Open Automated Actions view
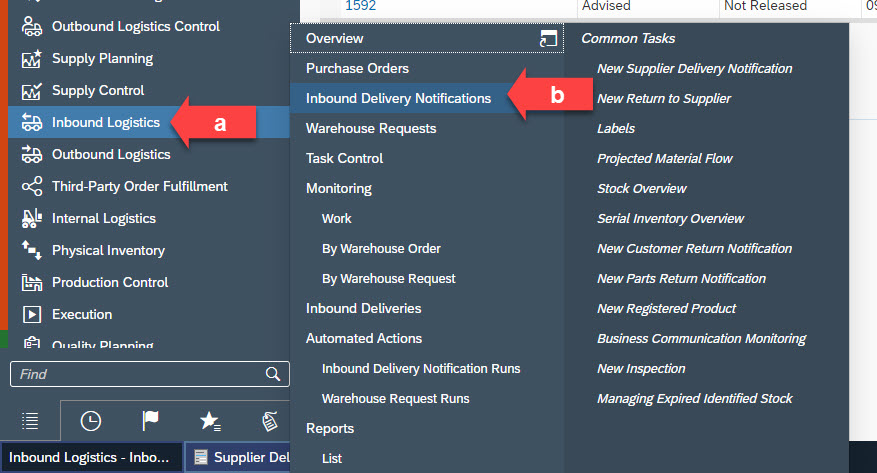This screenshot has width=877, height=473. (364, 338)
